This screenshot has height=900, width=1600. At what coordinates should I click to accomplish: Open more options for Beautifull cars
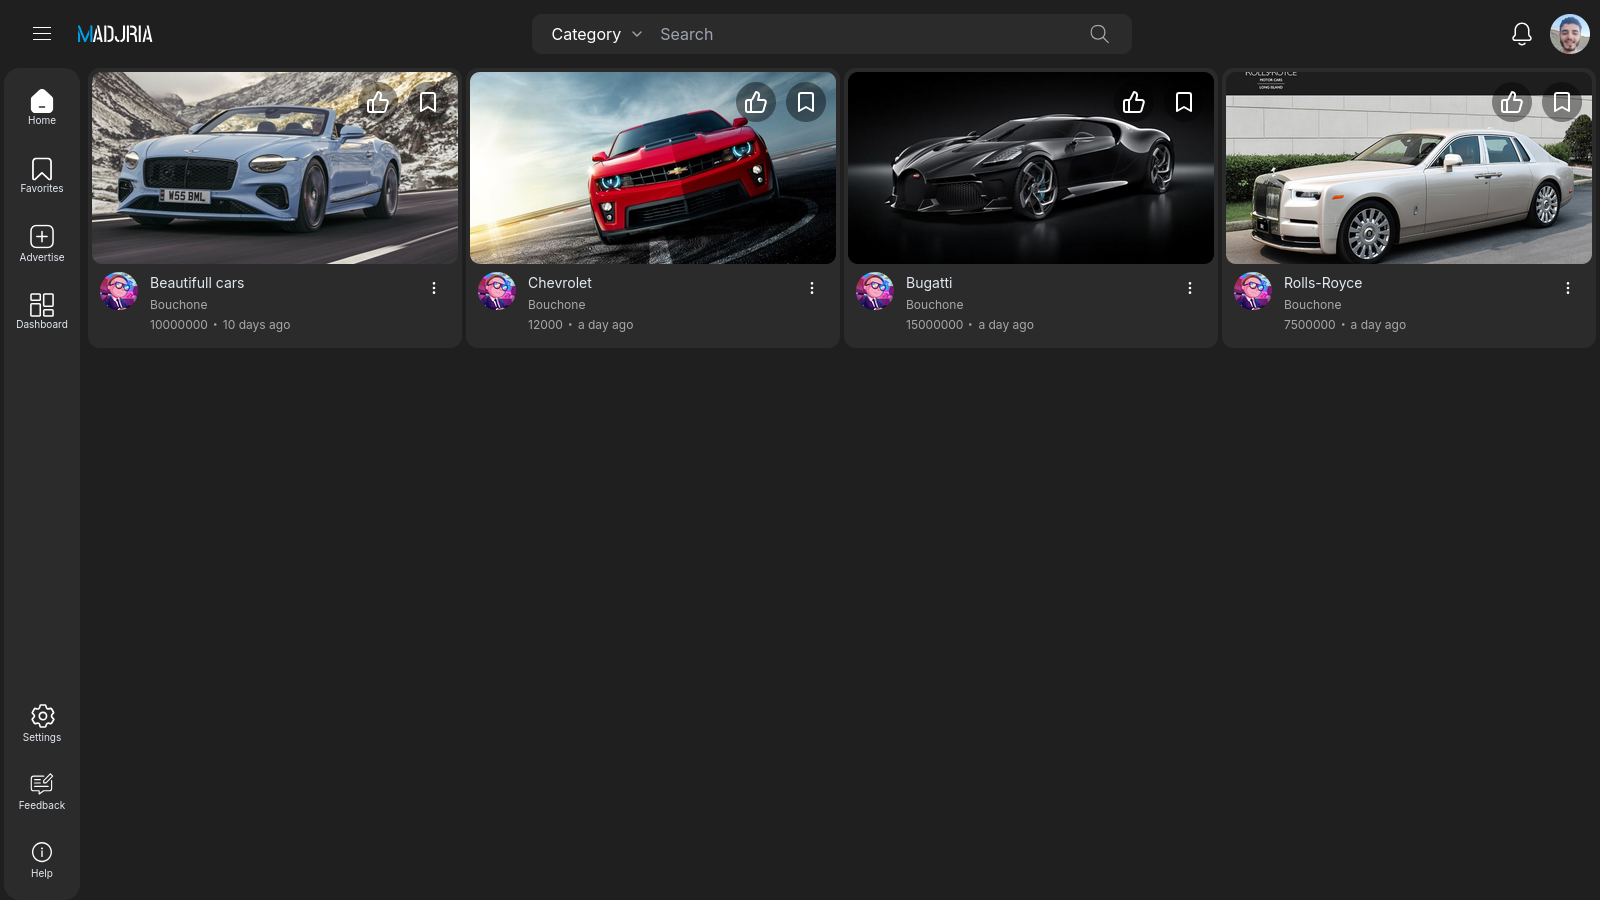tap(434, 288)
